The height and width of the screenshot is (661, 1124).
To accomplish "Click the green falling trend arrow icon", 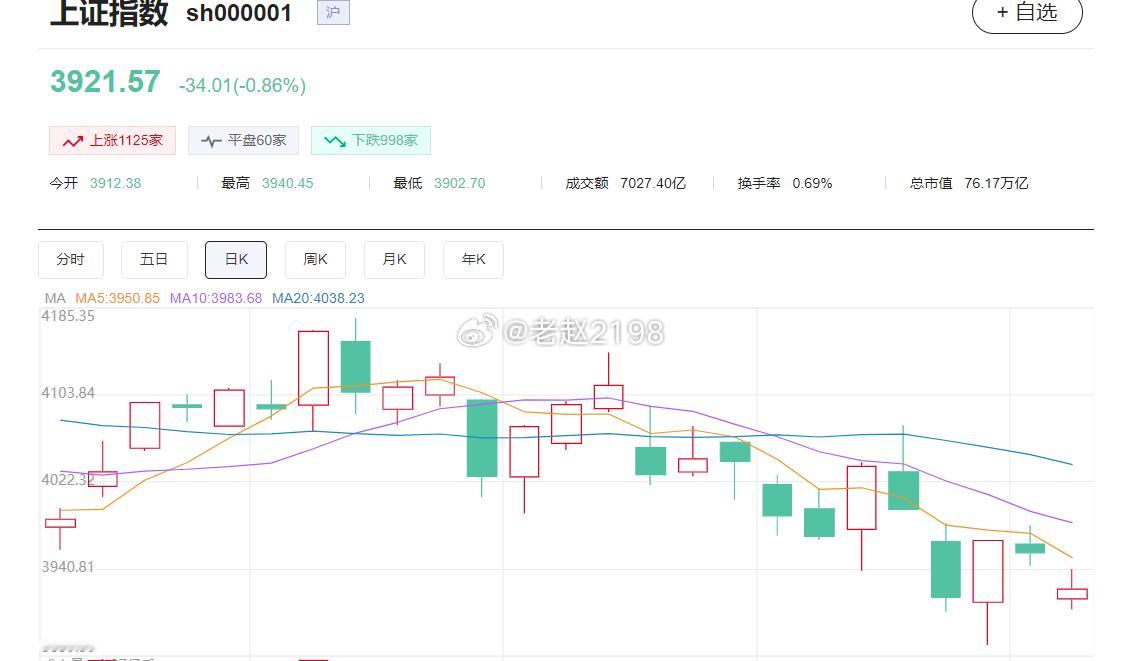I will click(x=335, y=141).
